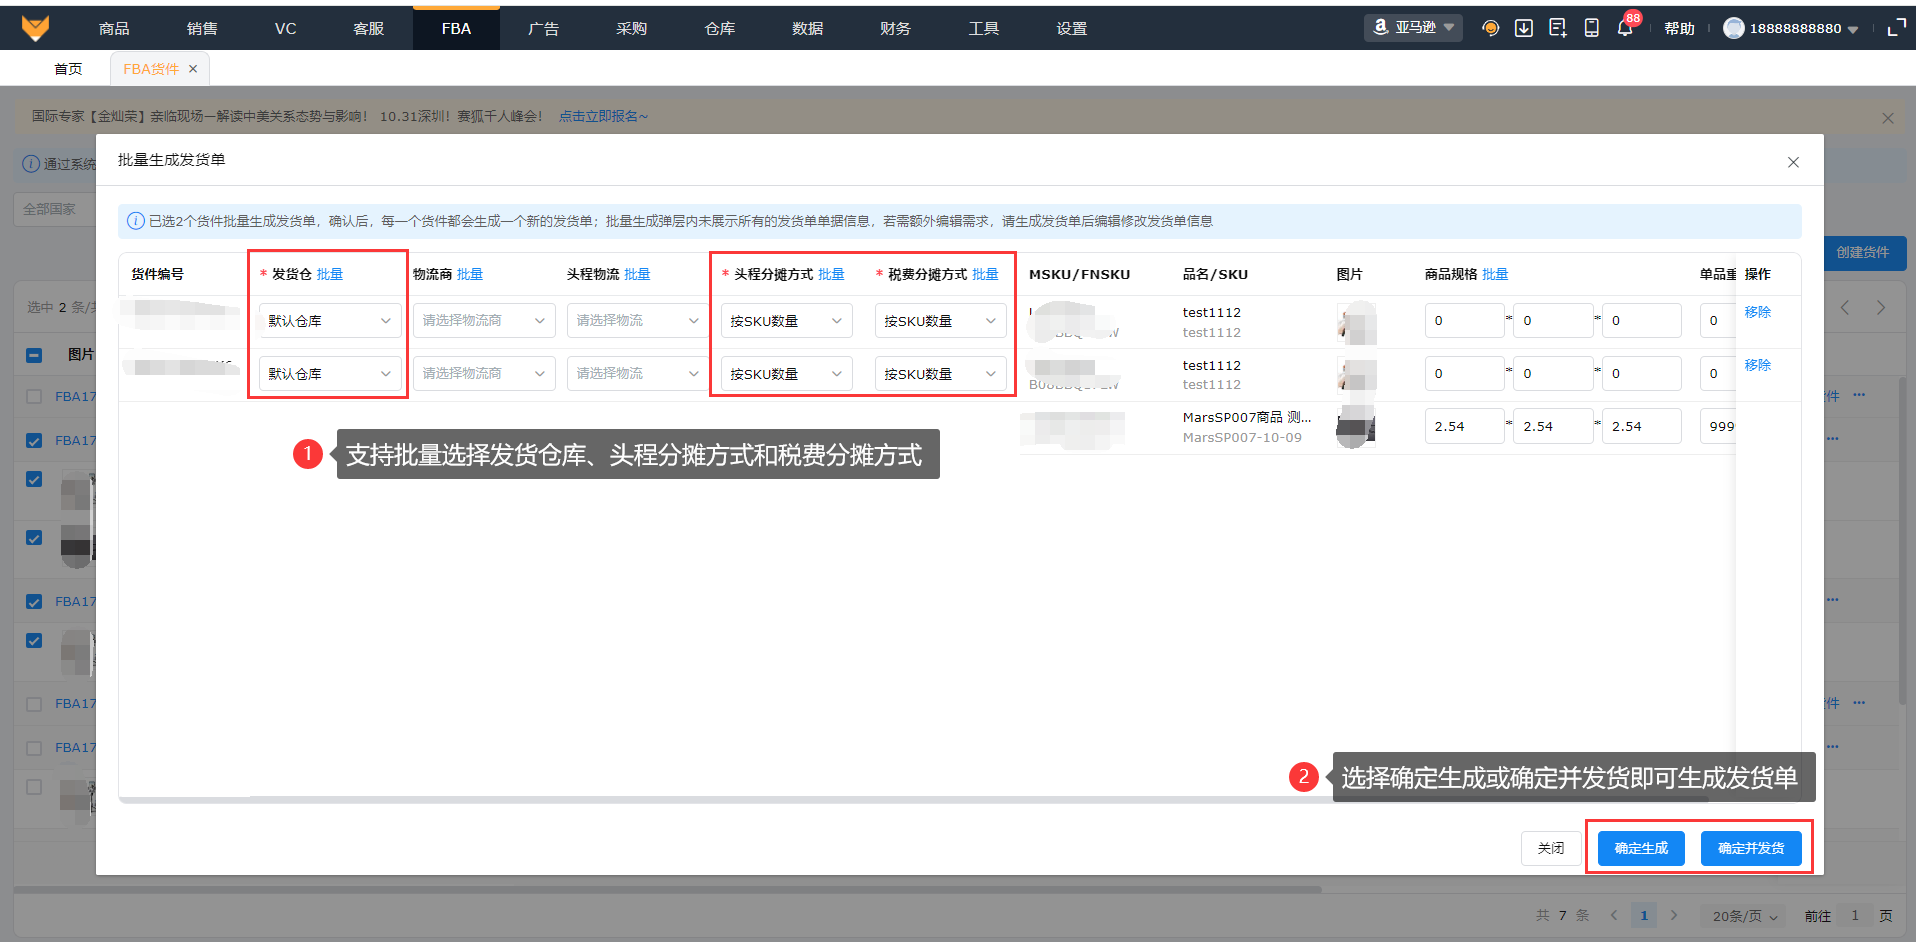This screenshot has height=942, width=1916.
Task: Click the info icon in blue notice
Action: 136,221
